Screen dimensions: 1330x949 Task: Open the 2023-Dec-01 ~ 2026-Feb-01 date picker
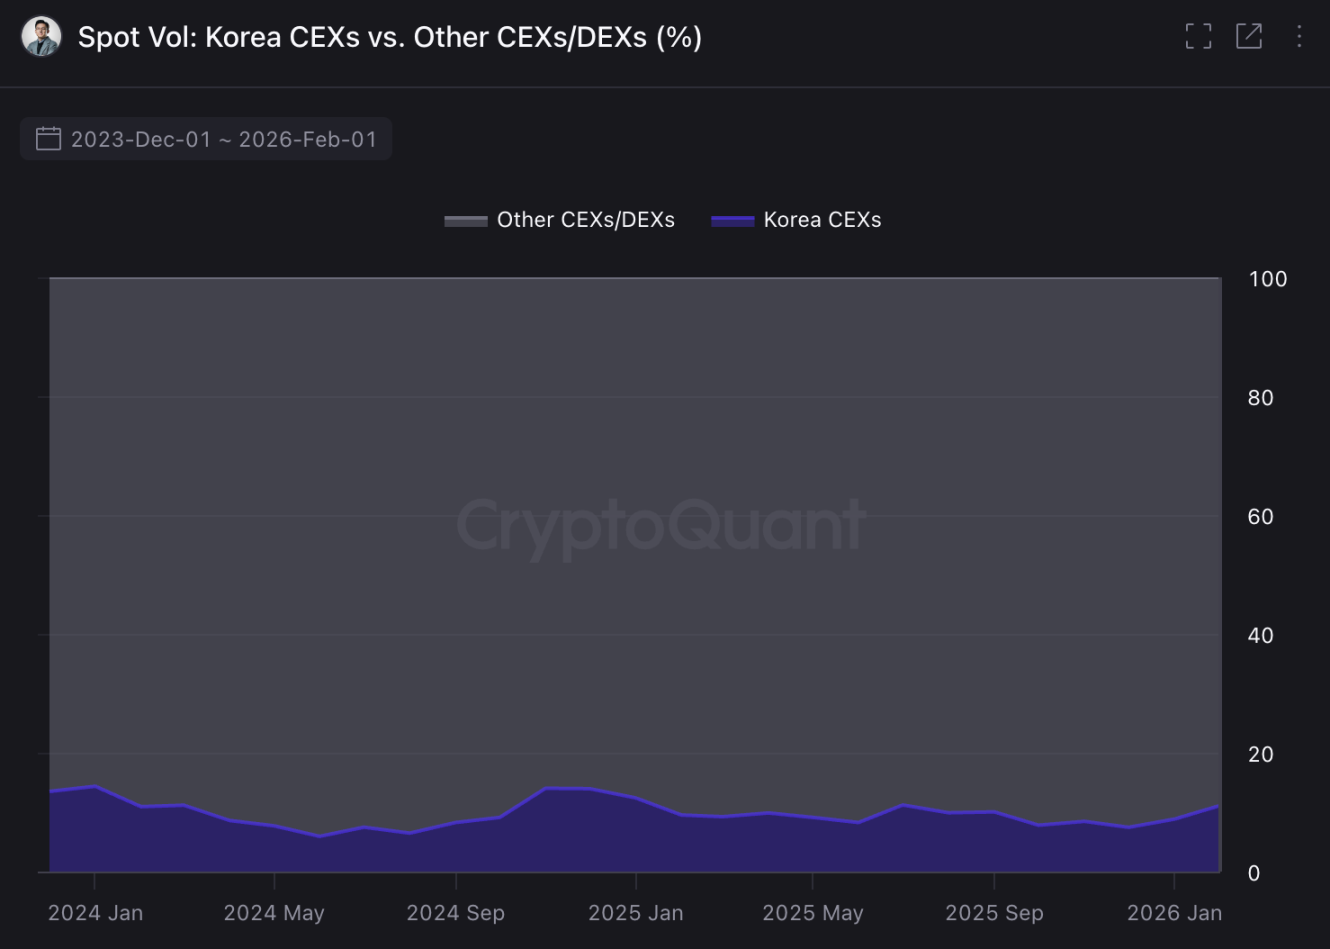click(223, 139)
